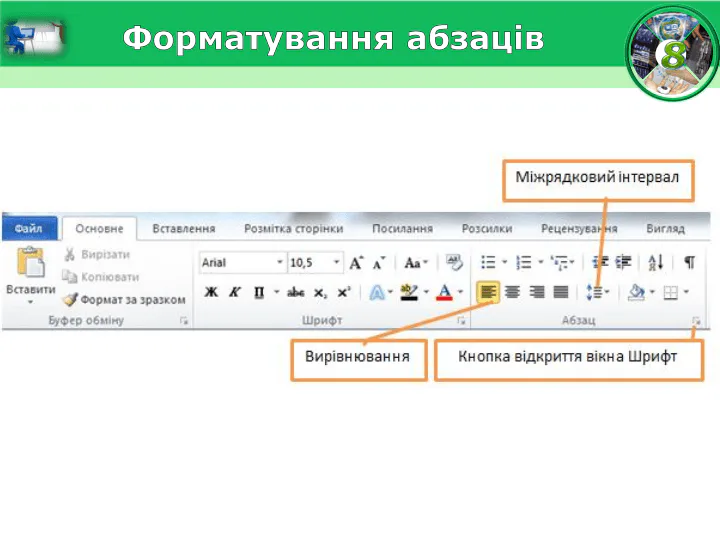
Task: Toggle strikethrough text (abe)
Action: point(295,293)
